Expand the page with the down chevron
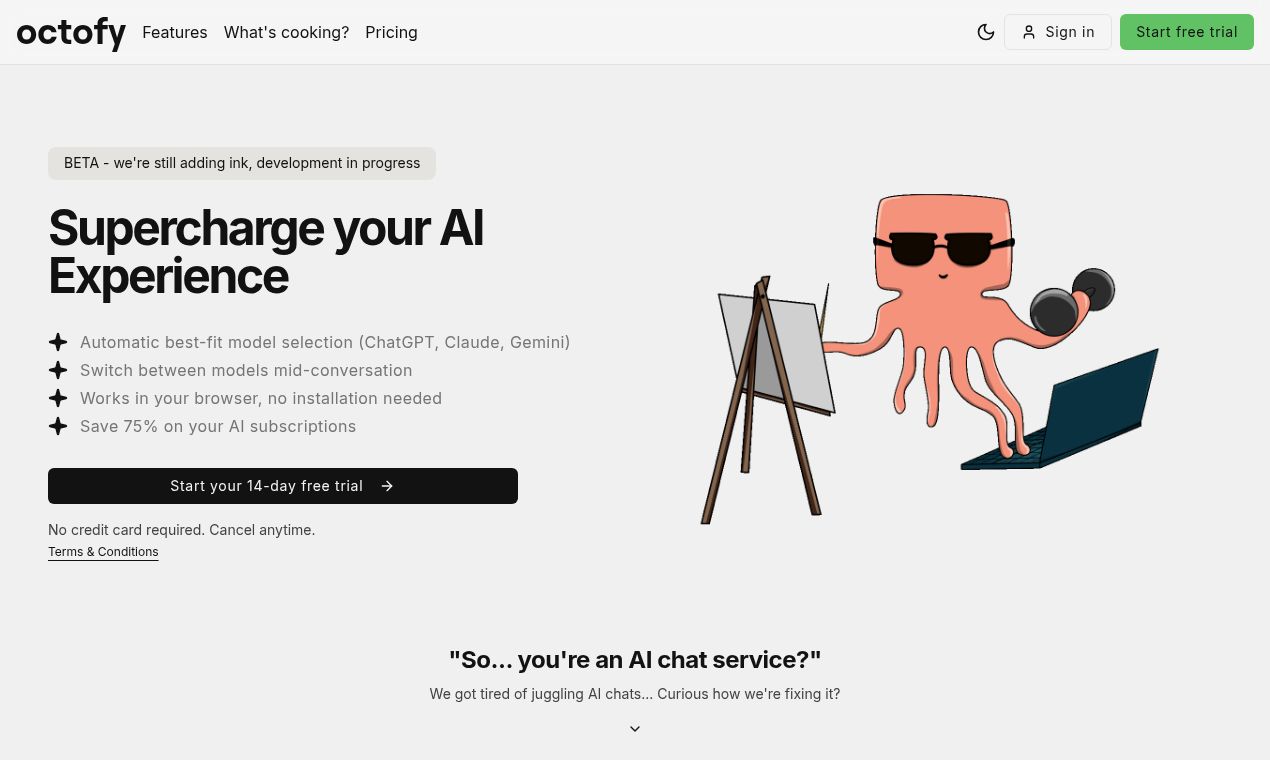 click(x=635, y=728)
